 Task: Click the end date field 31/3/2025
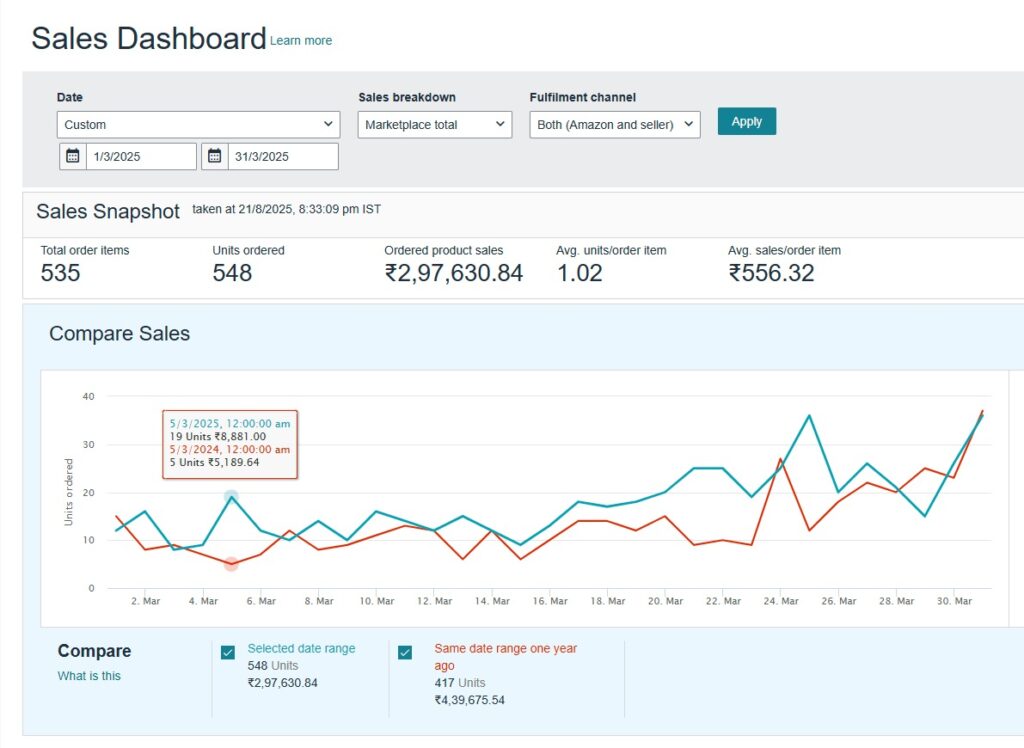click(x=282, y=156)
